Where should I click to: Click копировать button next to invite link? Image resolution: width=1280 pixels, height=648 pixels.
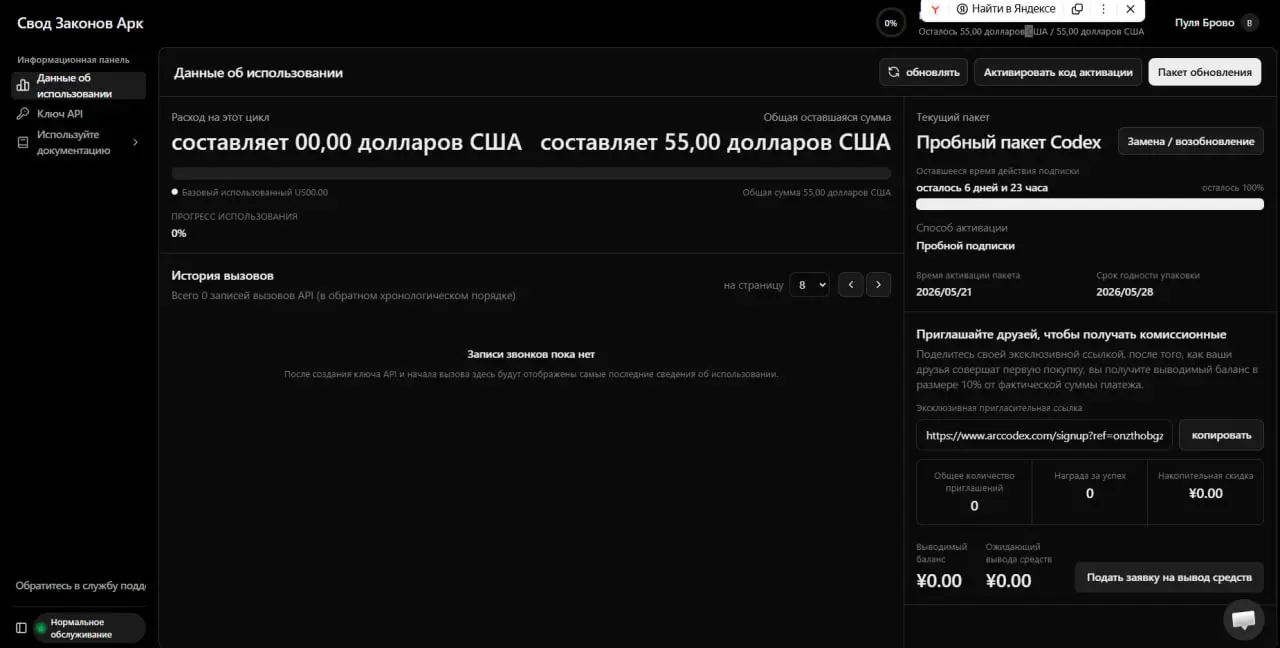pos(1222,435)
